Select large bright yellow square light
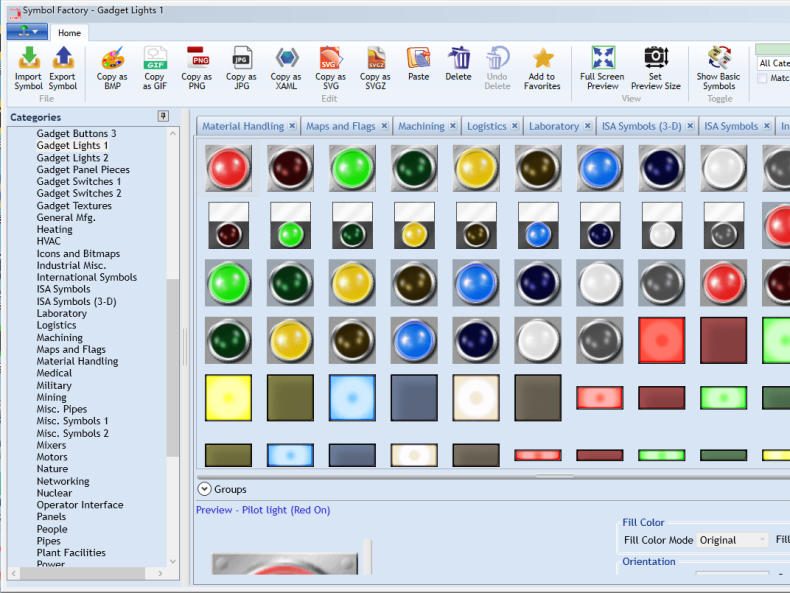 (x=228, y=398)
